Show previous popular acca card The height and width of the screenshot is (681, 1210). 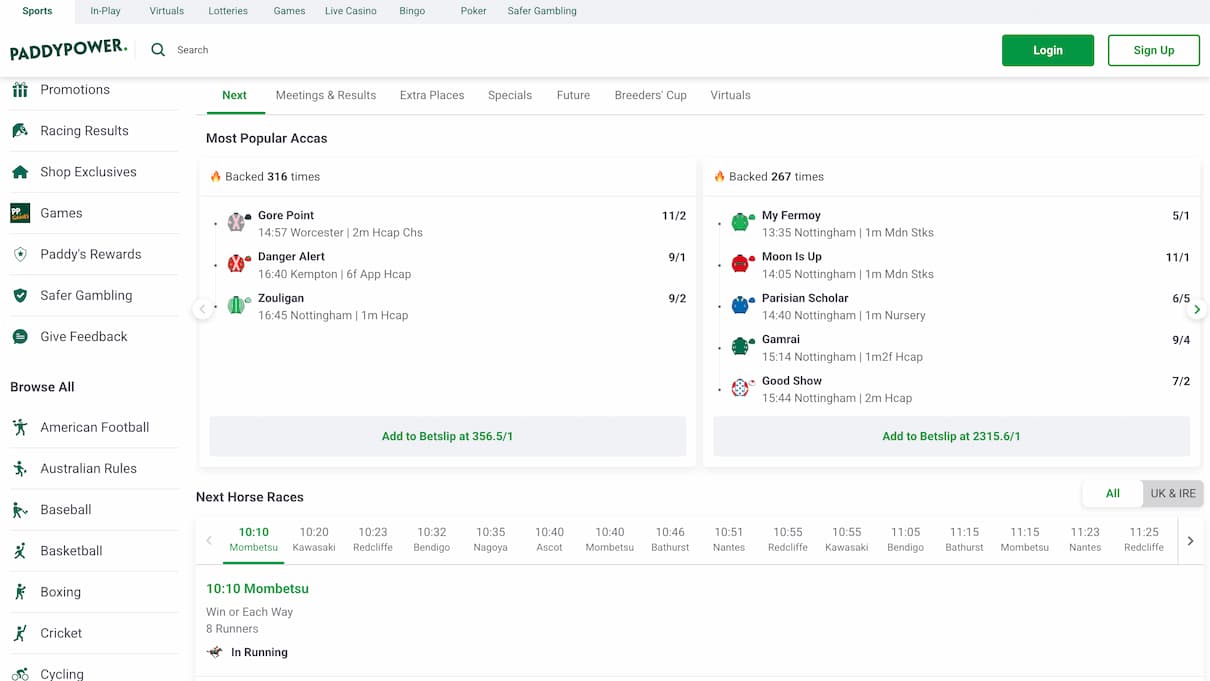[x=203, y=309]
